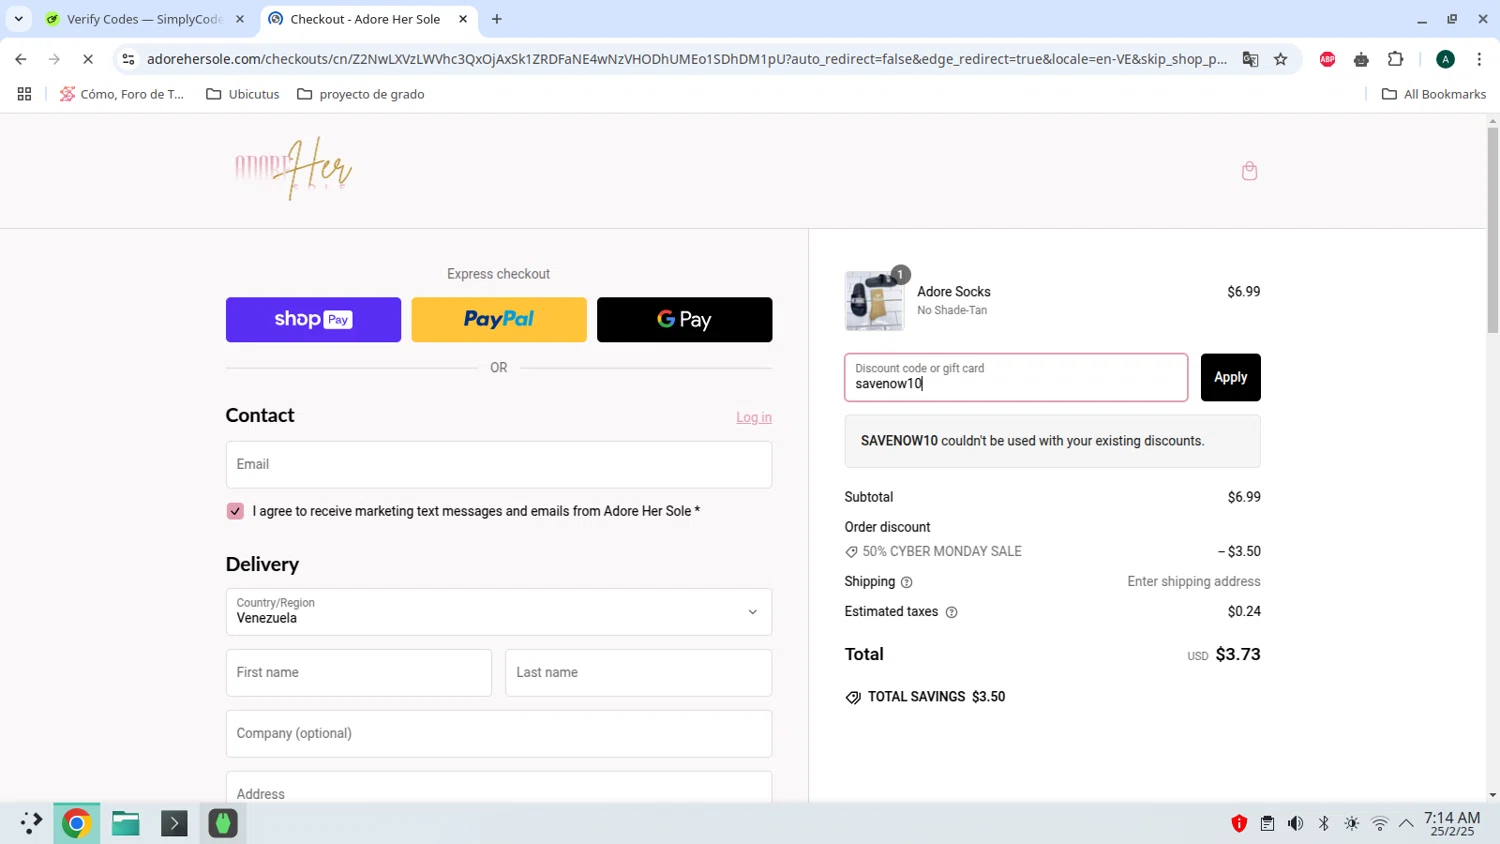Open All Bookmarks folder
The width and height of the screenshot is (1500, 844).
click(1434, 94)
